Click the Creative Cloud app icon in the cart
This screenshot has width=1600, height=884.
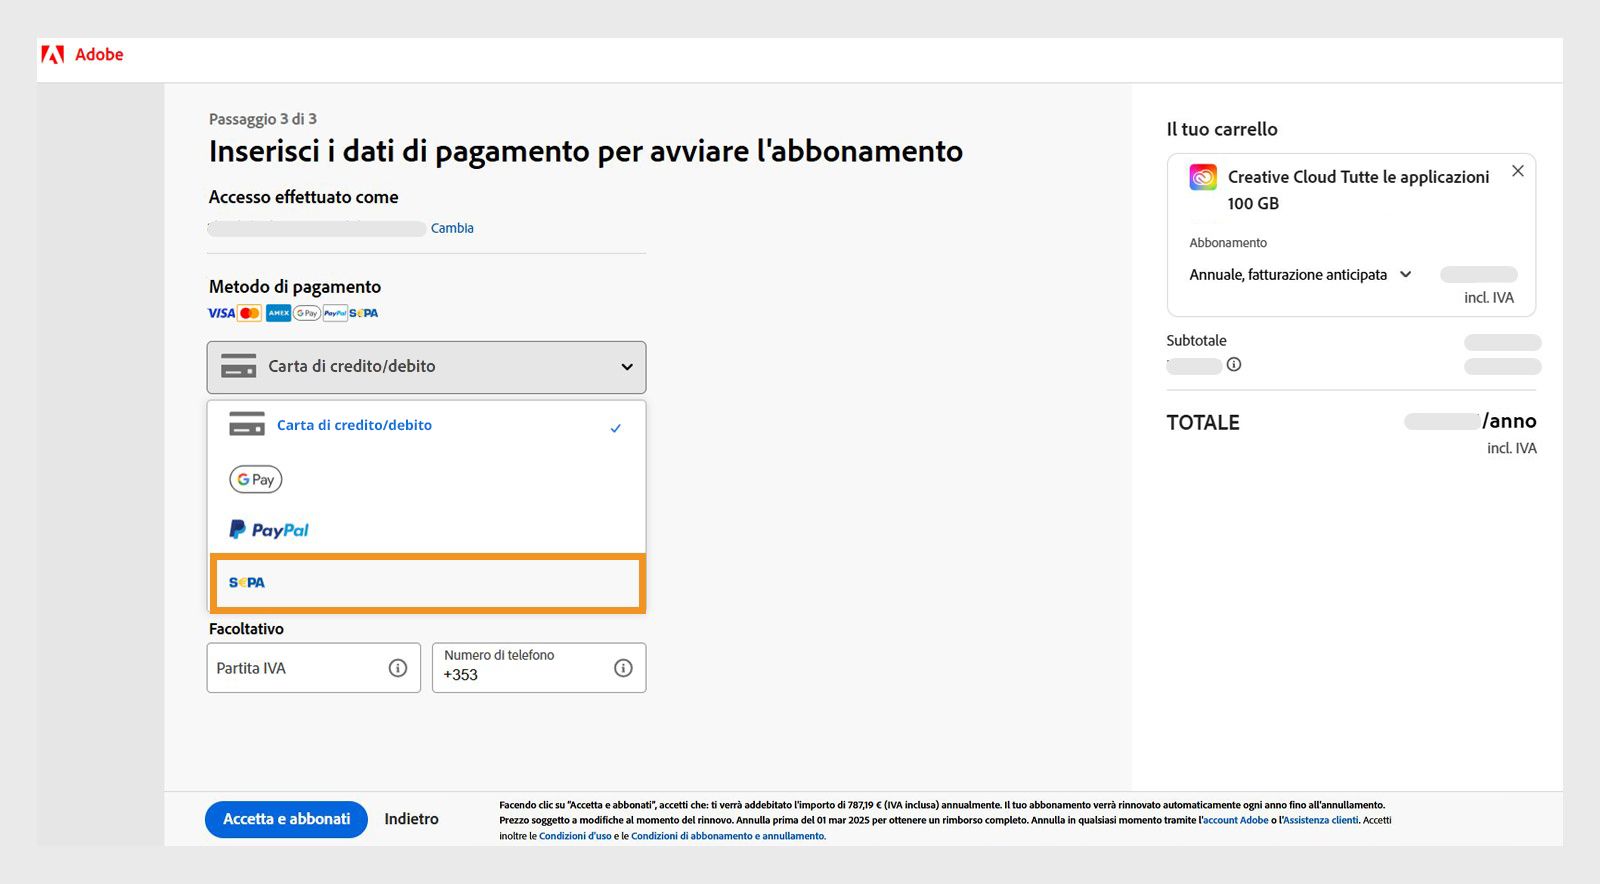click(x=1203, y=177)
